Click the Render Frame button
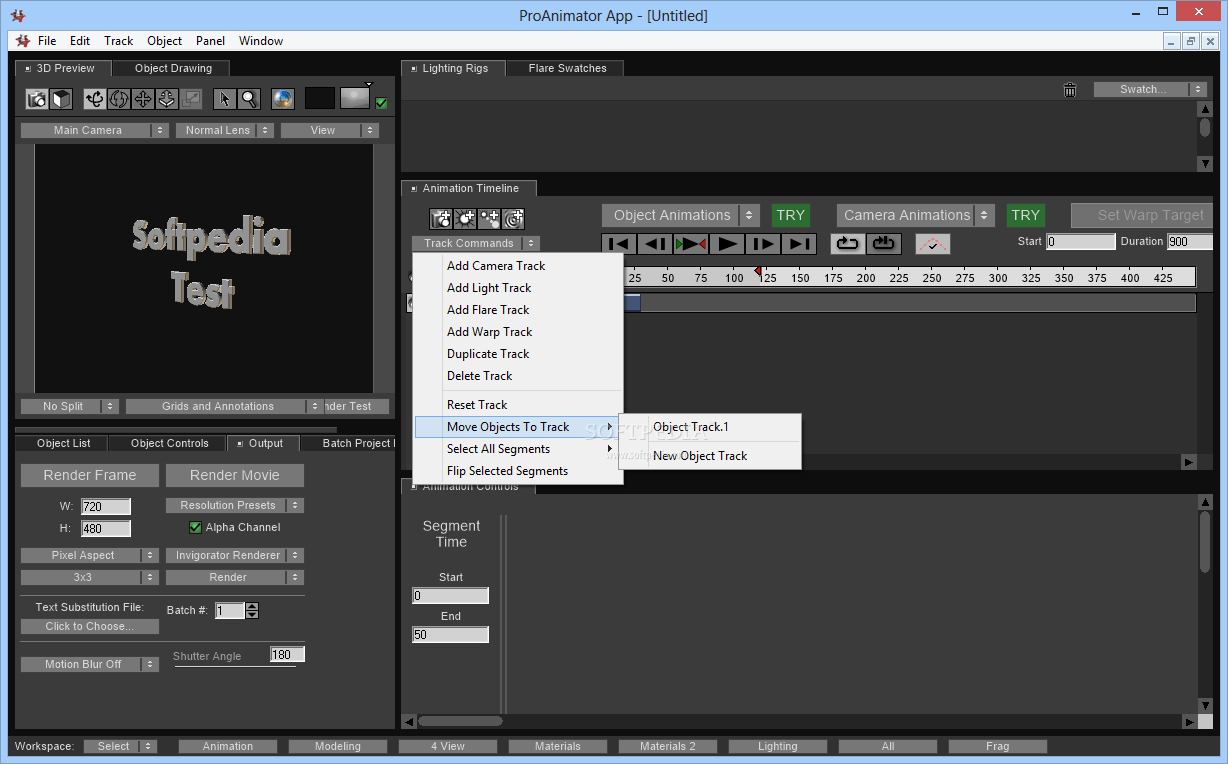This screenshot has height=764, width=1228. tap(90, 475)
